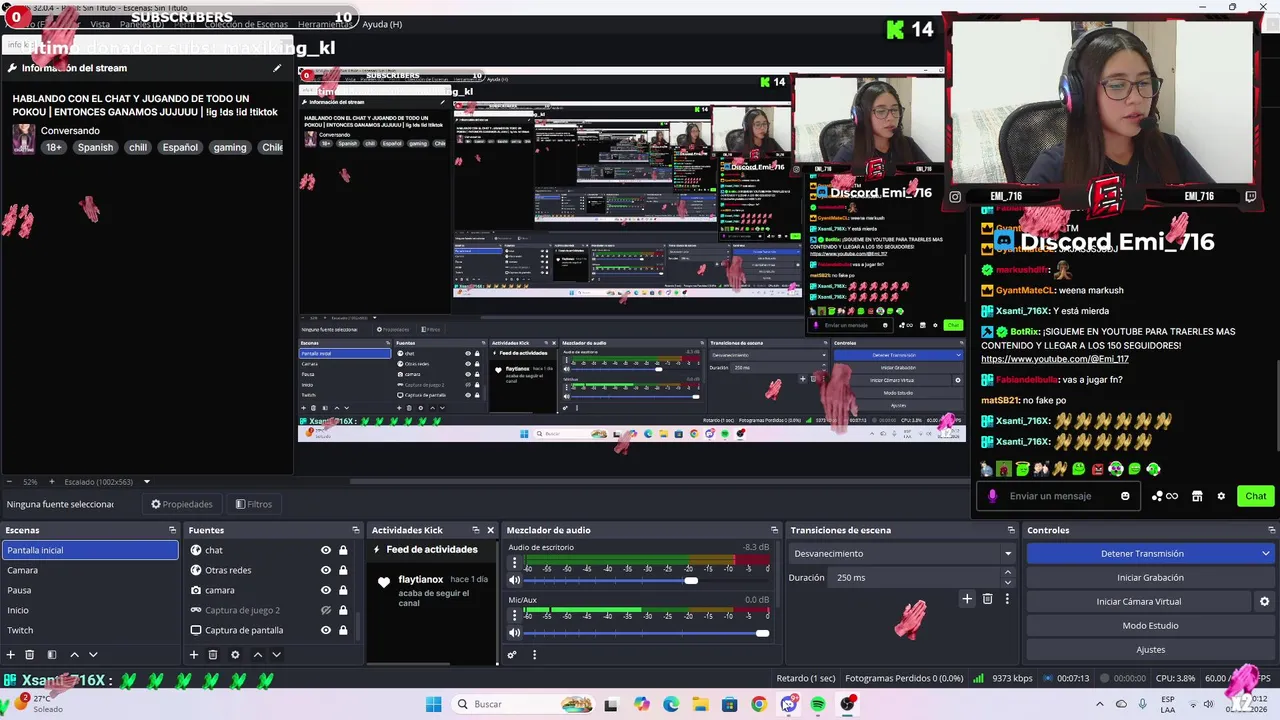Open Google Chrome from the taskbar
1280x720 pixels.
pos(759,704)
